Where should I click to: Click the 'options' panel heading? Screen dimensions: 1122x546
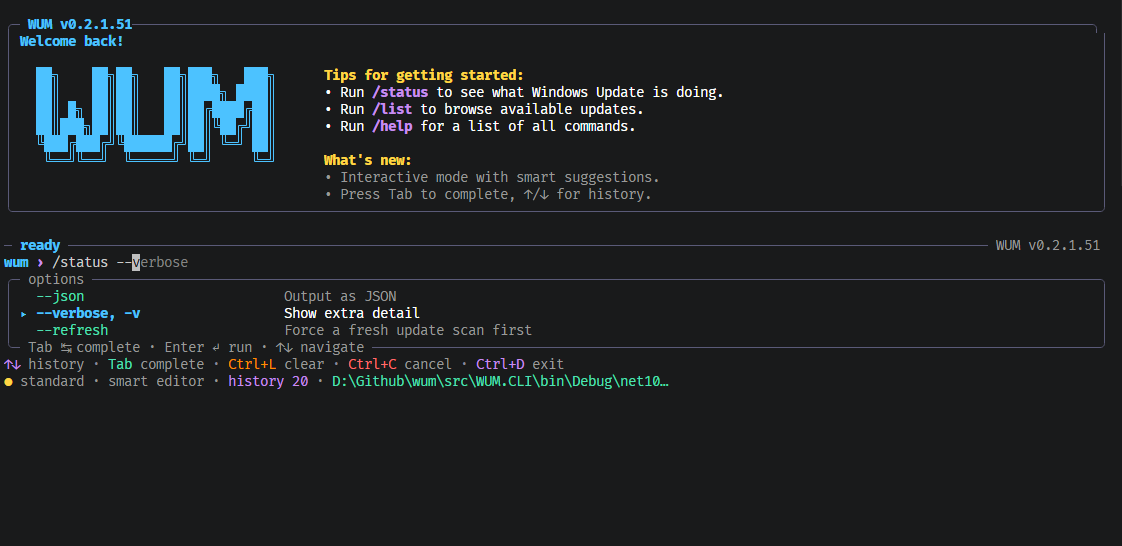point(56,280)
